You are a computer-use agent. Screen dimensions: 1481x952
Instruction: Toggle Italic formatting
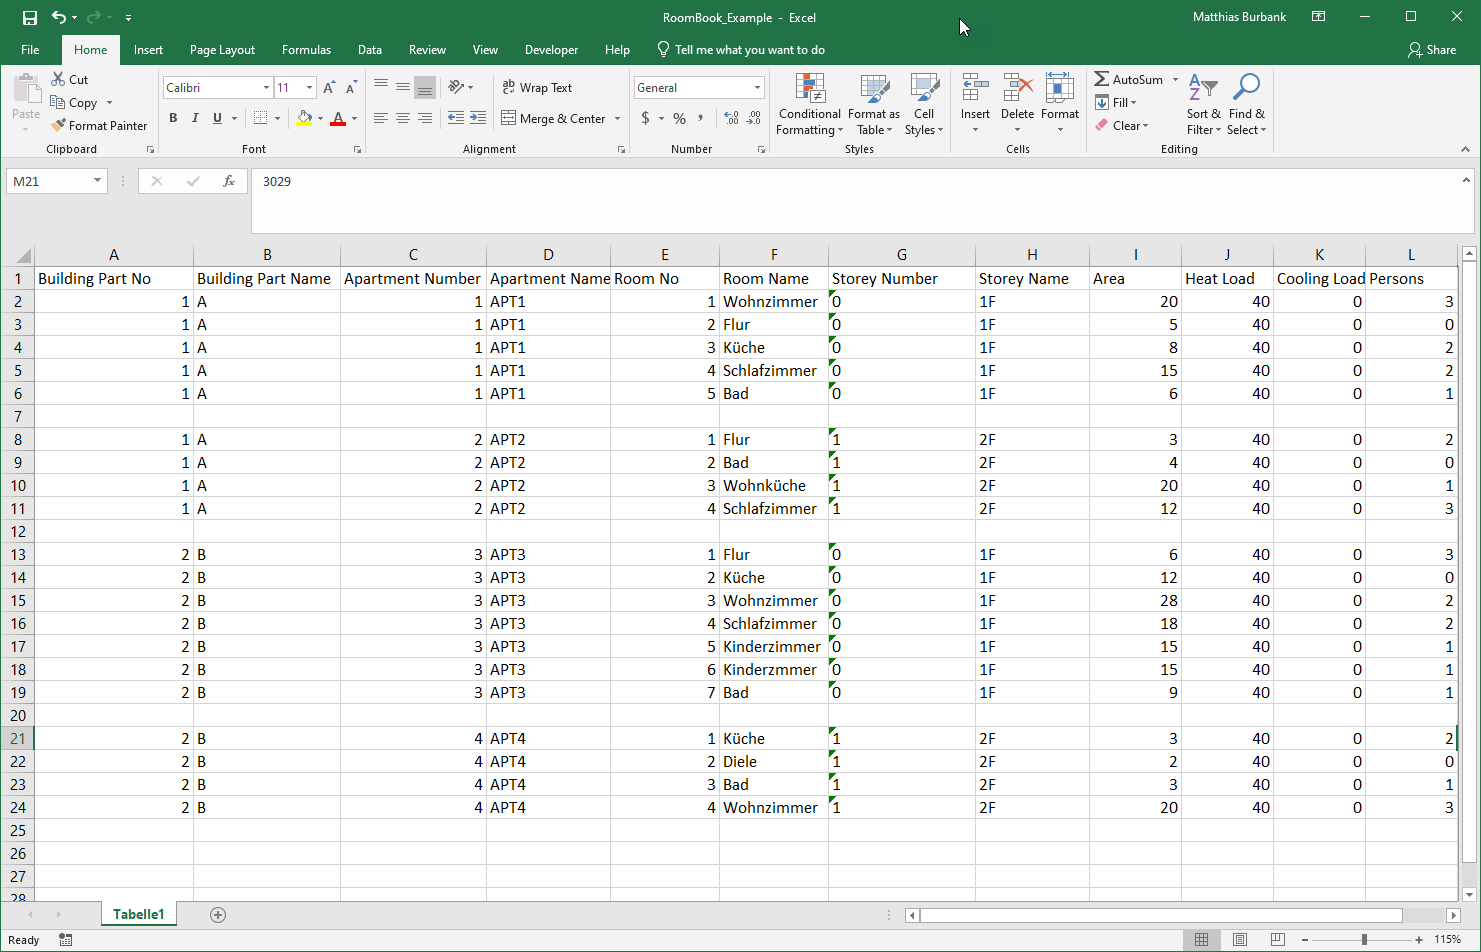pos(195,118)
